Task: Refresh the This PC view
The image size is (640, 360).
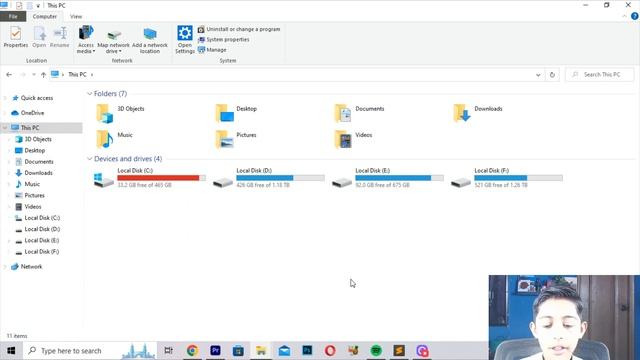Action: point(552,75)
